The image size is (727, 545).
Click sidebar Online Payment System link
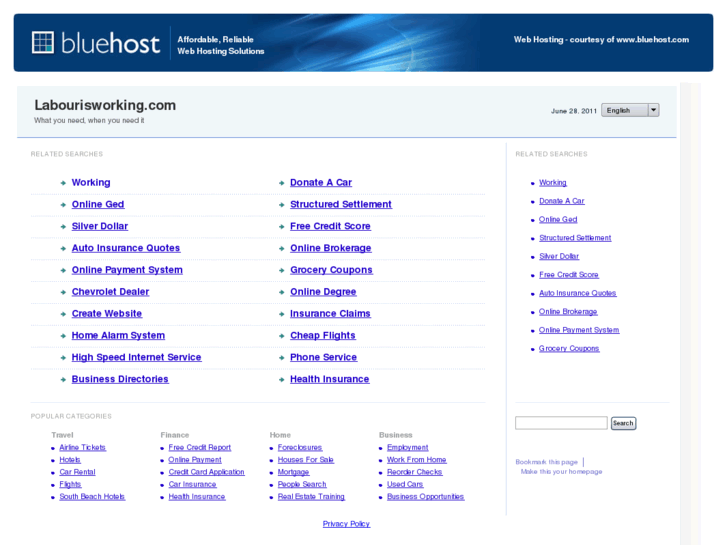pyautogui.click(x=579, y=330)
